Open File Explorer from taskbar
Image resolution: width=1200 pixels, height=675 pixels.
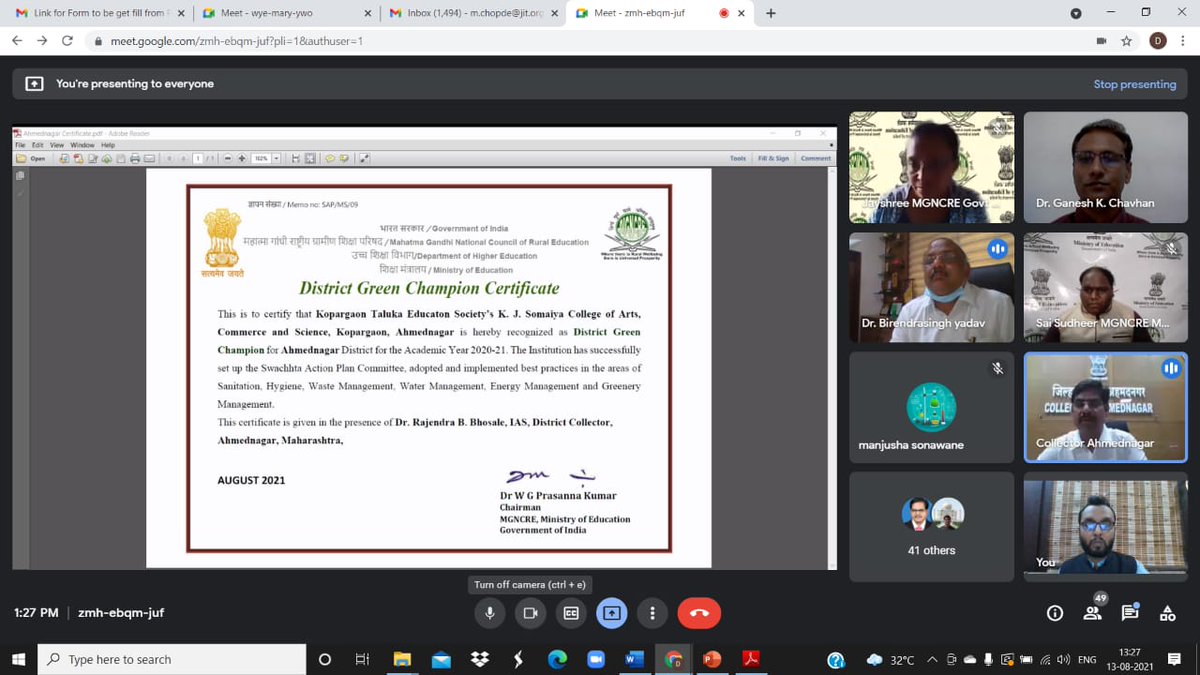[402, 659]
